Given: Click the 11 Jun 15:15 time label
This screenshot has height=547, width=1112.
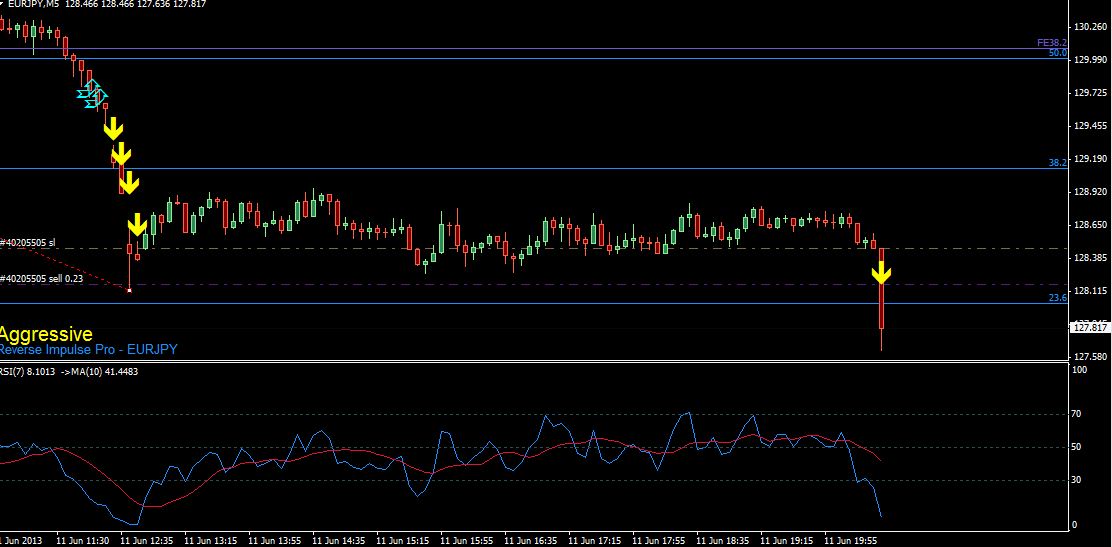Looking at the screenshot, I should (x=403, y=541).
